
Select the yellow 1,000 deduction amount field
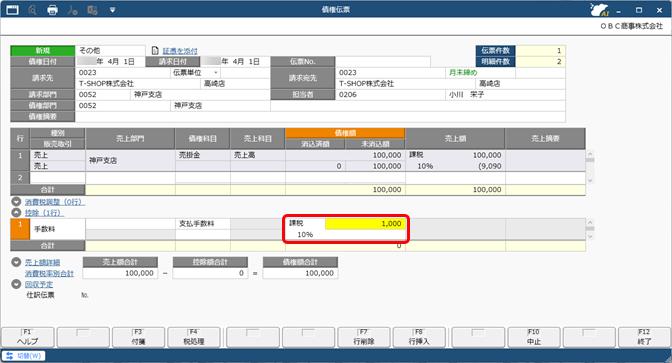365,223
